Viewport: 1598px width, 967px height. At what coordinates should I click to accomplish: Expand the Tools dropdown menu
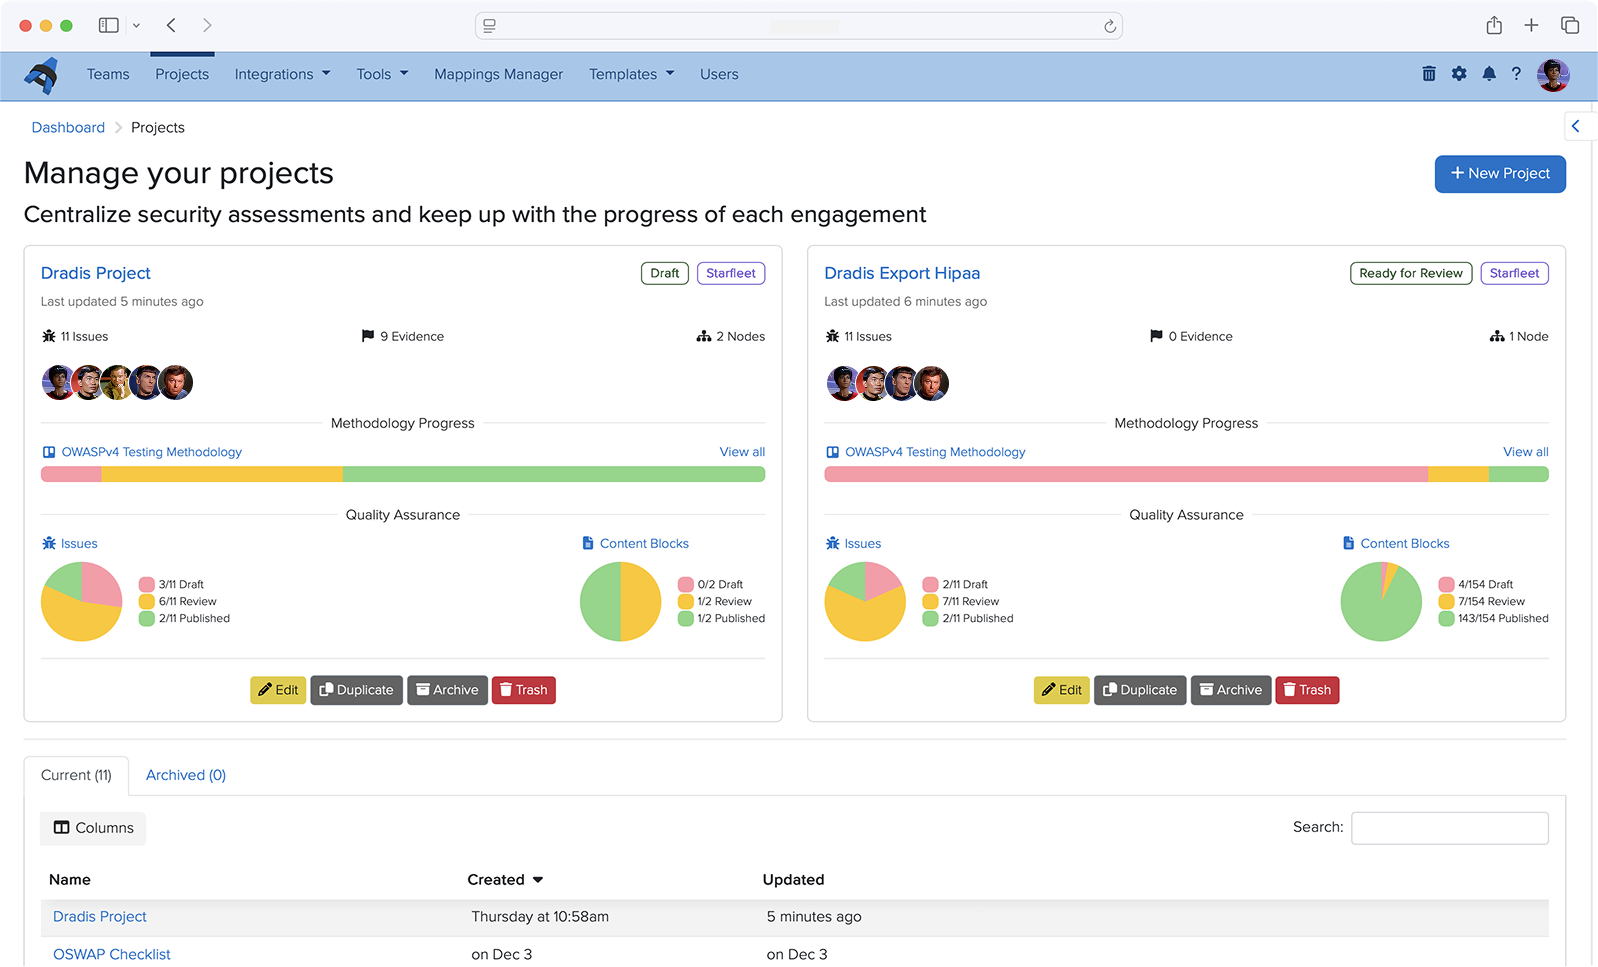382,74
